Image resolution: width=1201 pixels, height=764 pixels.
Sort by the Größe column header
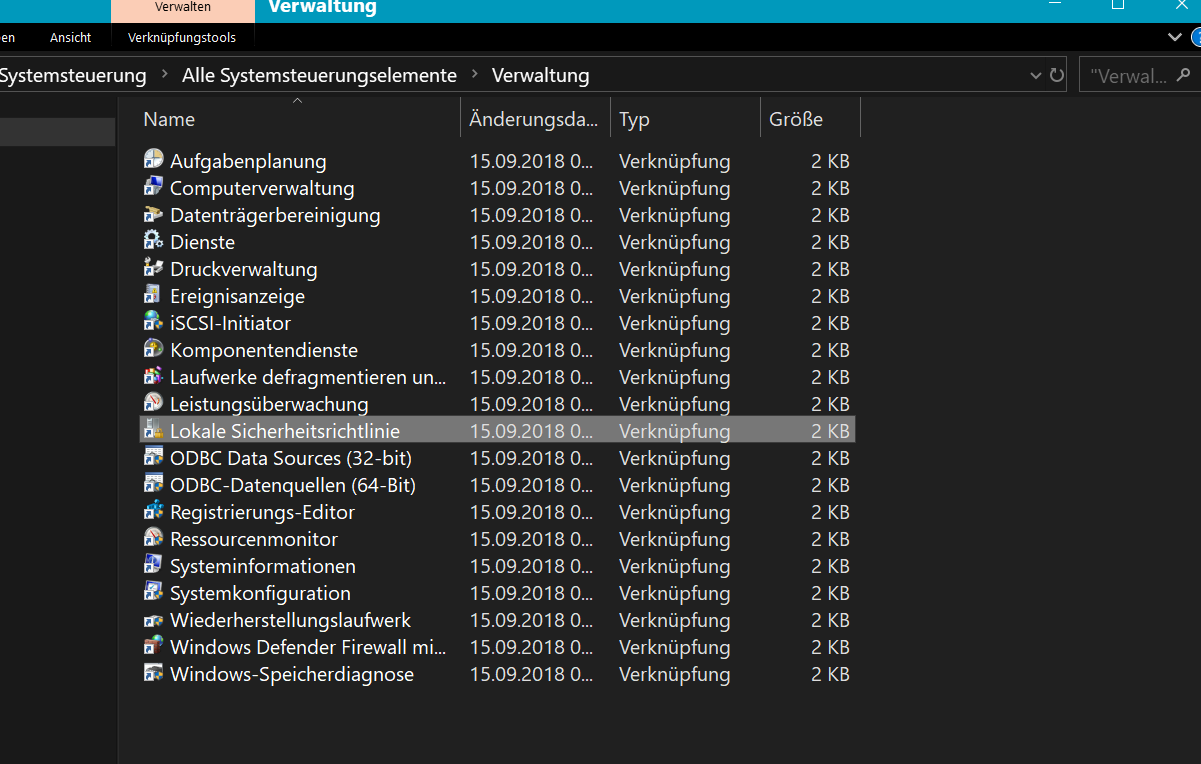[810, 119]
